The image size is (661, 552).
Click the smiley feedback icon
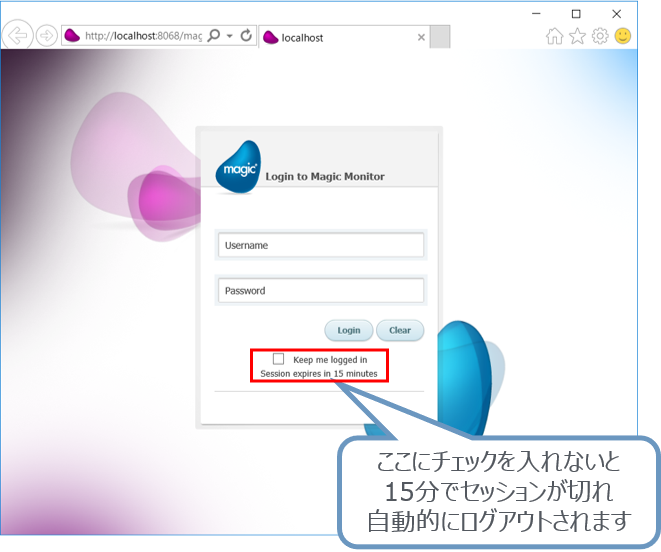pyautogui.click(x=623, y=37)
